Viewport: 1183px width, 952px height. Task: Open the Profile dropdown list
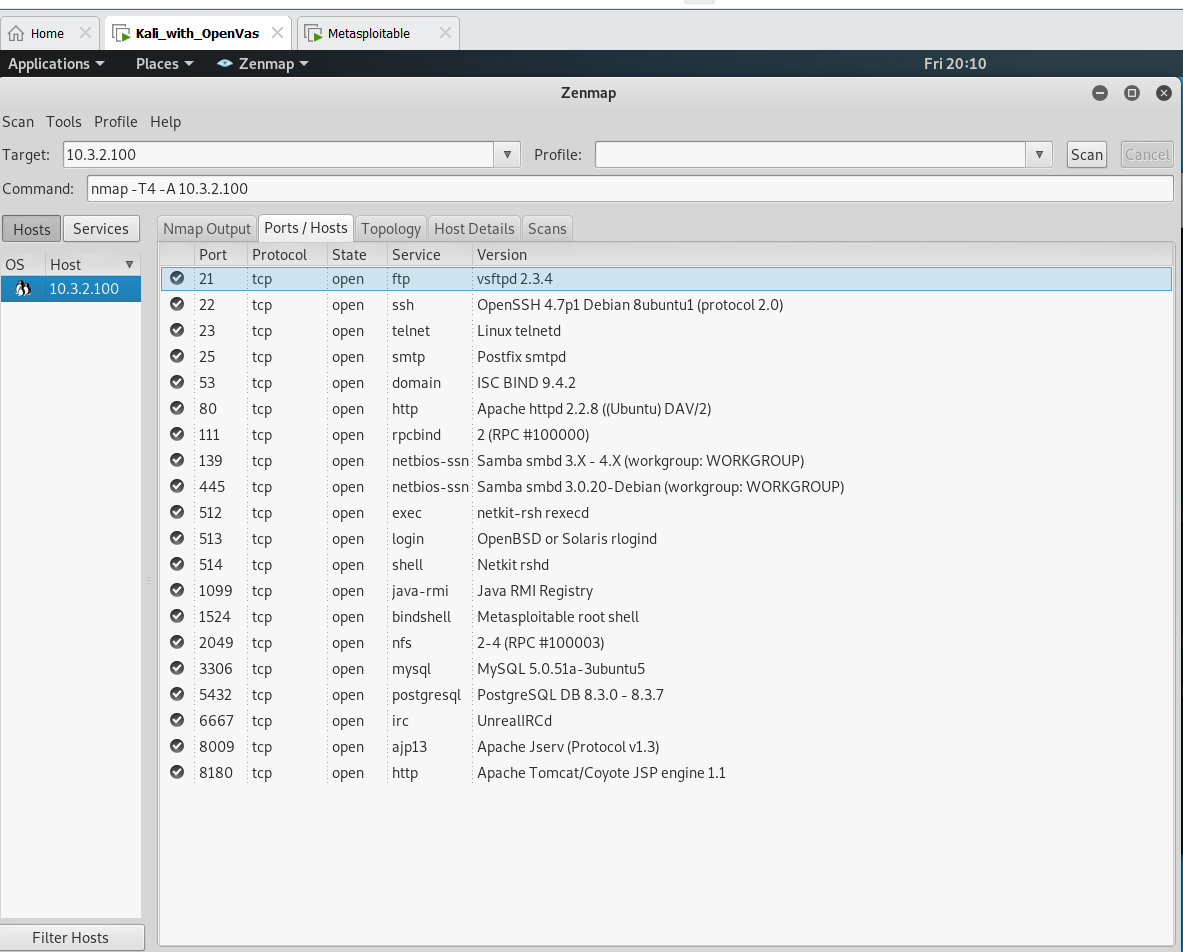click(x=1039, y=154)
